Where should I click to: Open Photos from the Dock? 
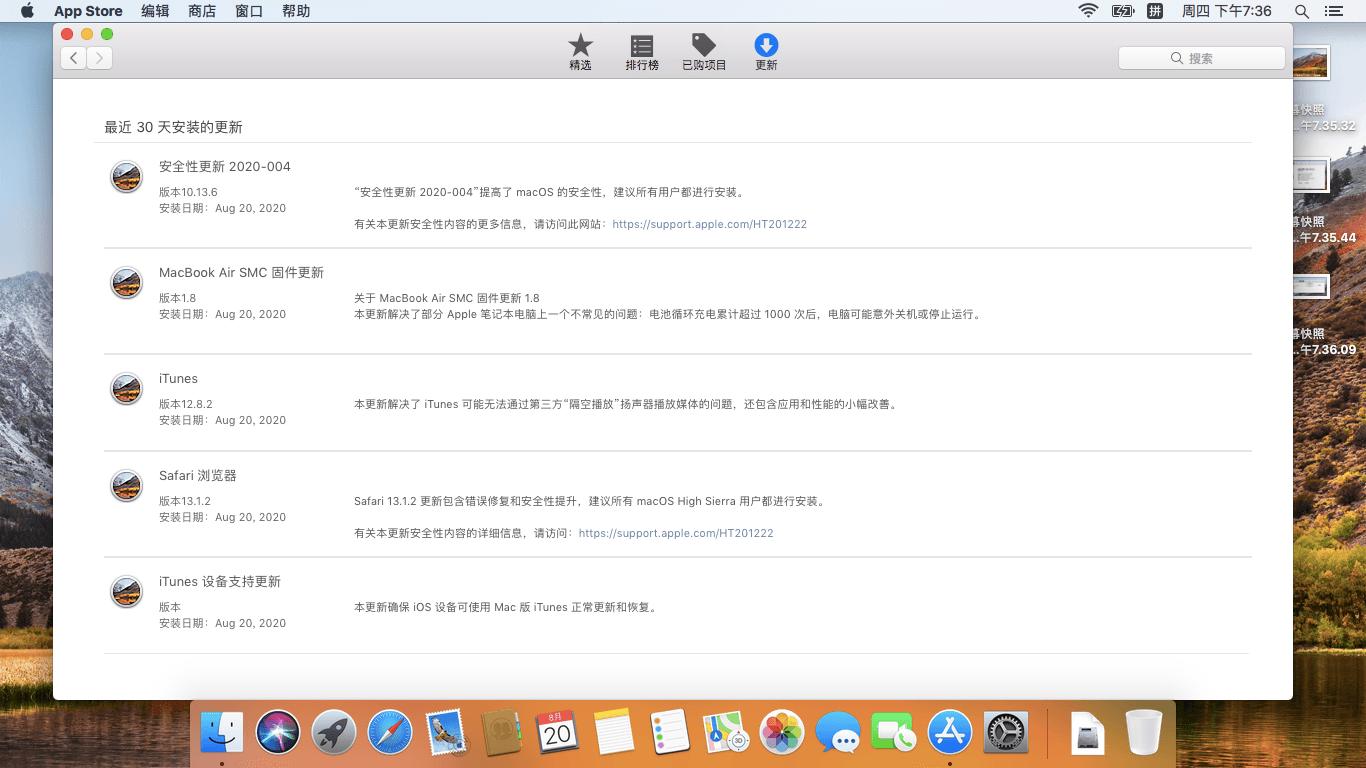click(x=781, y=732)
